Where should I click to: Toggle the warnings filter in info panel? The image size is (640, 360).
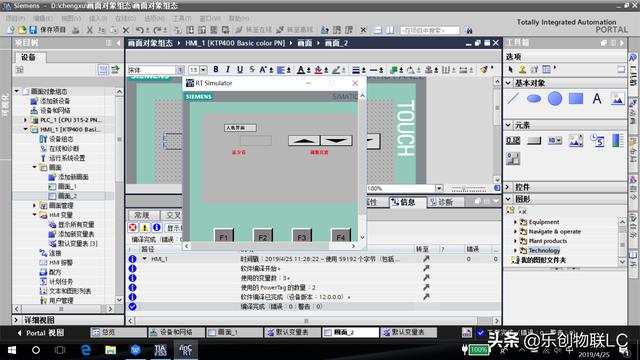(x=144, y=228)
